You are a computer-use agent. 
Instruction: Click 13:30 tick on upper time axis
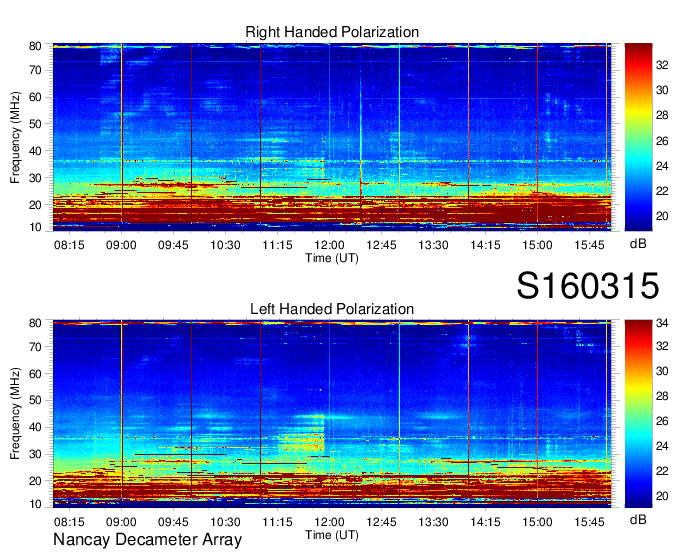433,245
